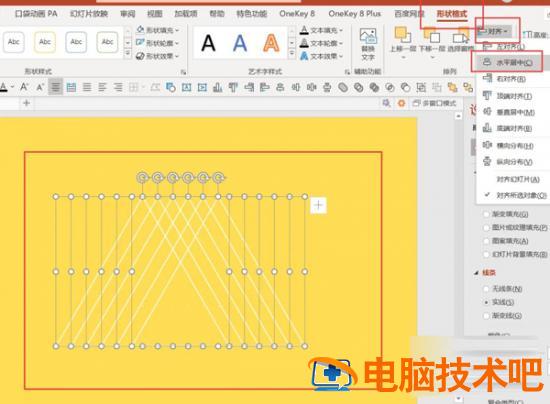Screen dimensions: 550x404
Task: Select 图案填充 (Pattern fill) radio button
Action: pyautogui.click(x=486, y=241)
